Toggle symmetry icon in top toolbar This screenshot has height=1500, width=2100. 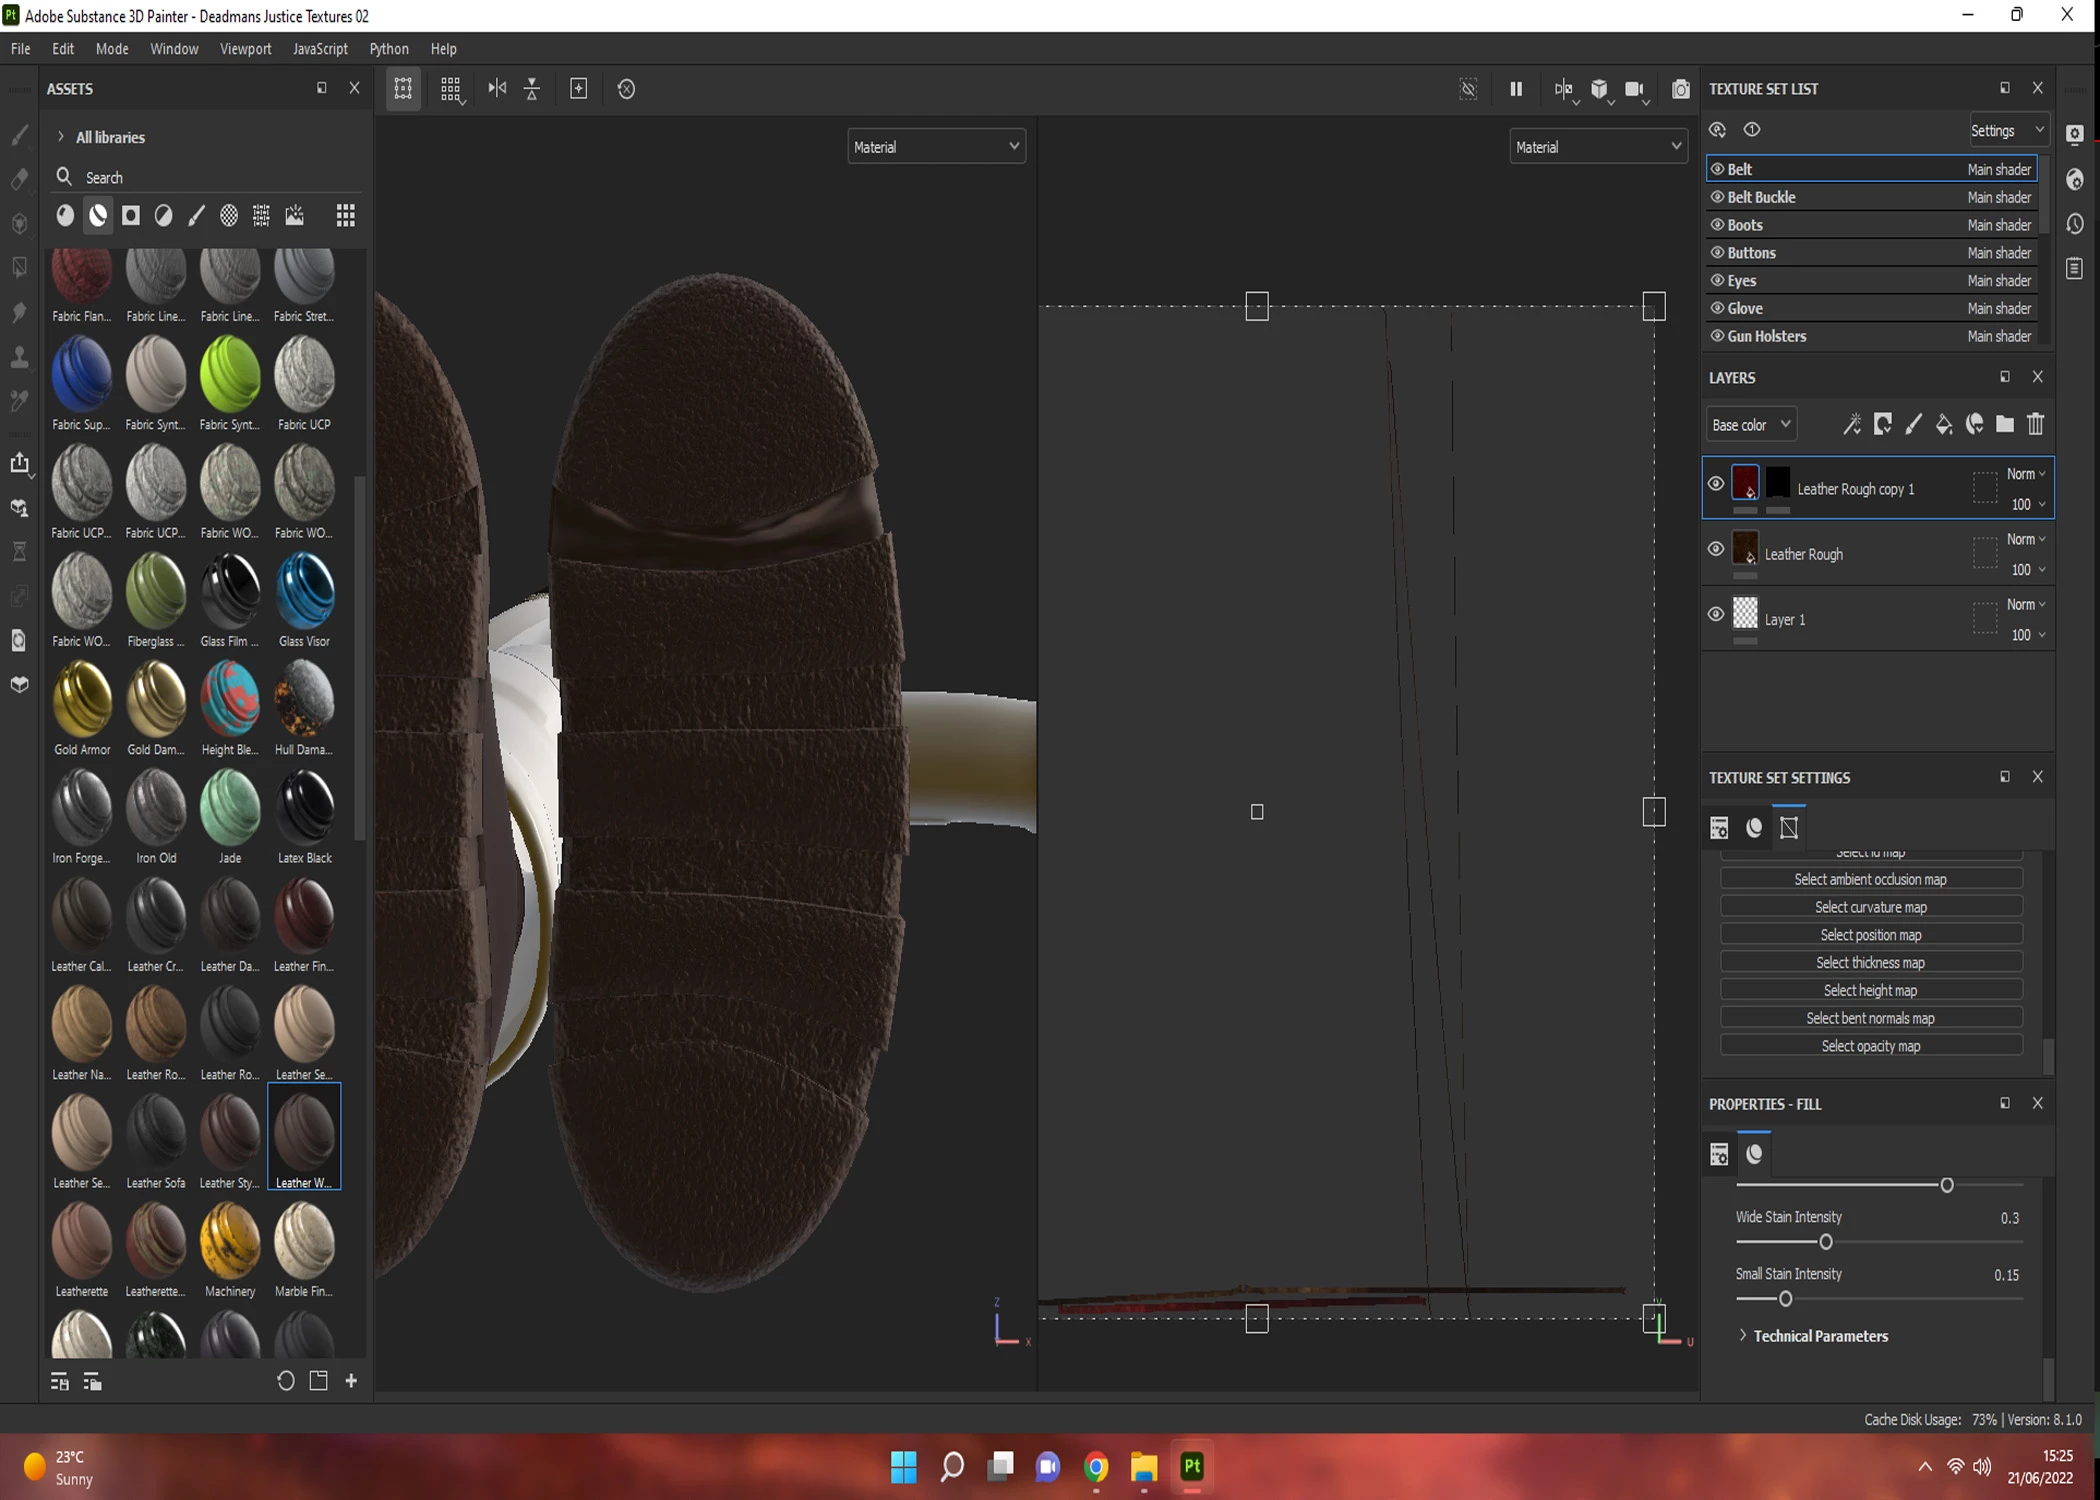click(497, 89)
